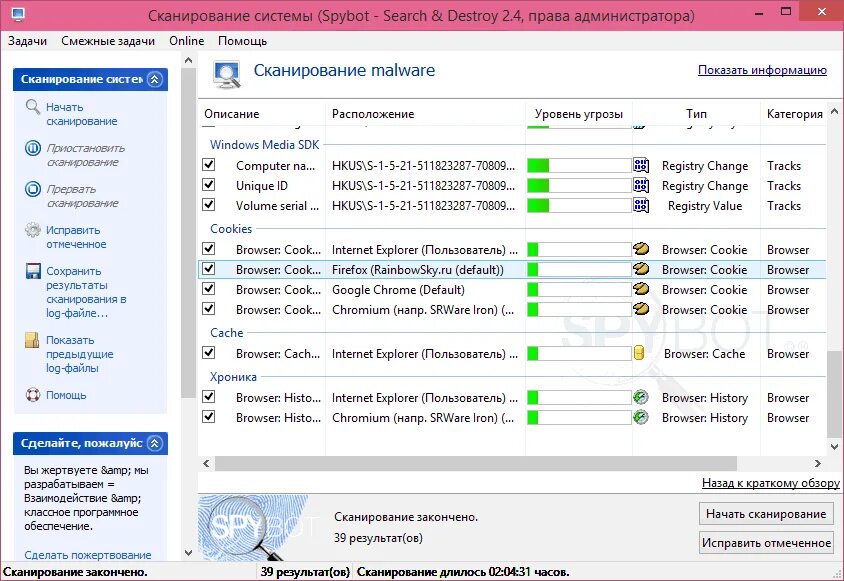
Task: Select the Windows Media SDK group heading
Action: coord(264,144)
